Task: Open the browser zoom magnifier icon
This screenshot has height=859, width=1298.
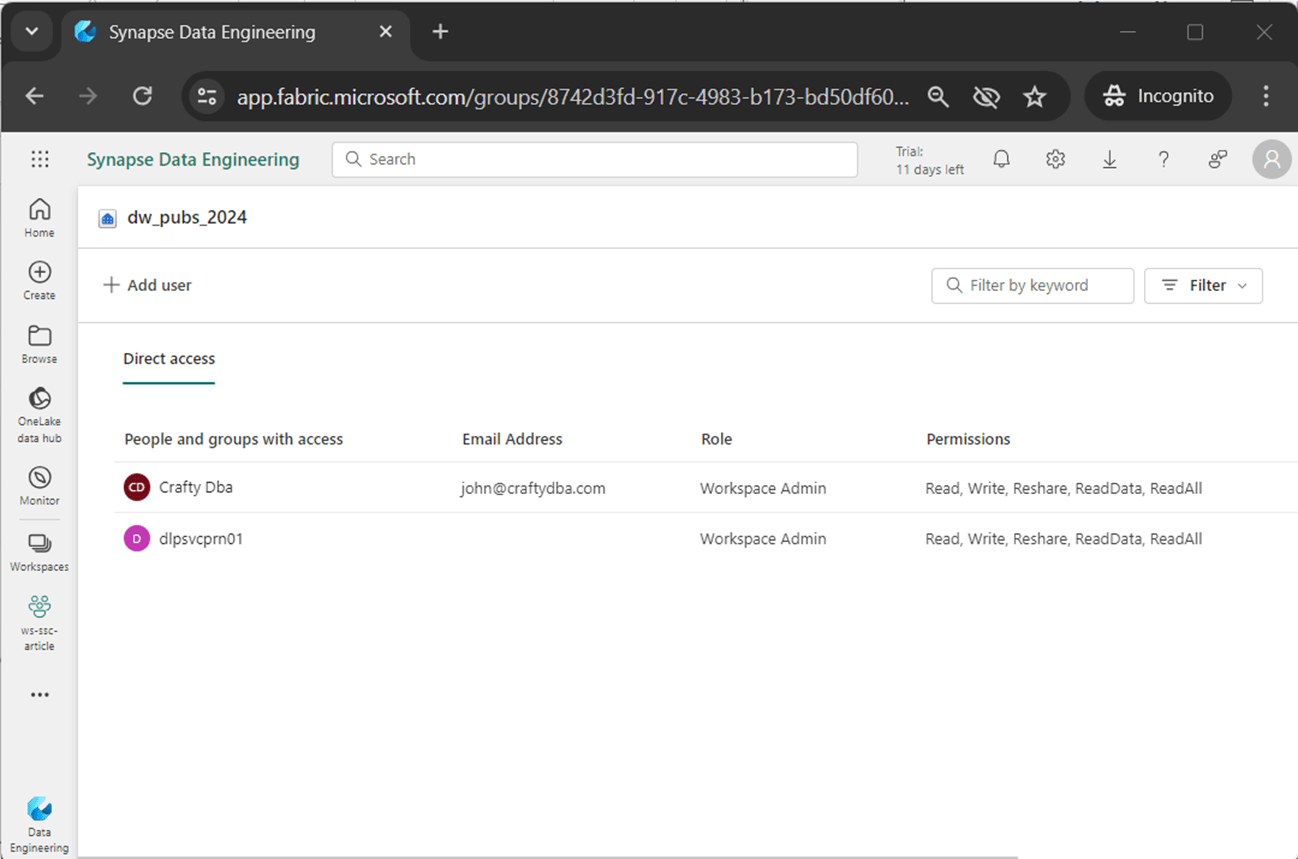Action: coord(938,96)
